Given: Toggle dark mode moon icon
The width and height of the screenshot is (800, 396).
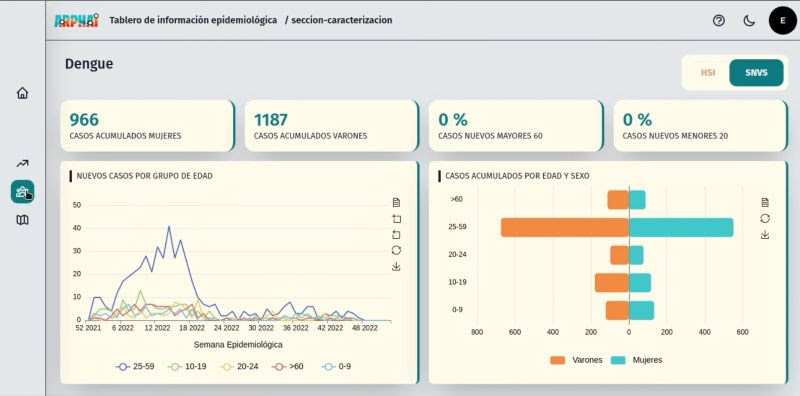Looking at the screenshot, I should click(x=748, y=20).
